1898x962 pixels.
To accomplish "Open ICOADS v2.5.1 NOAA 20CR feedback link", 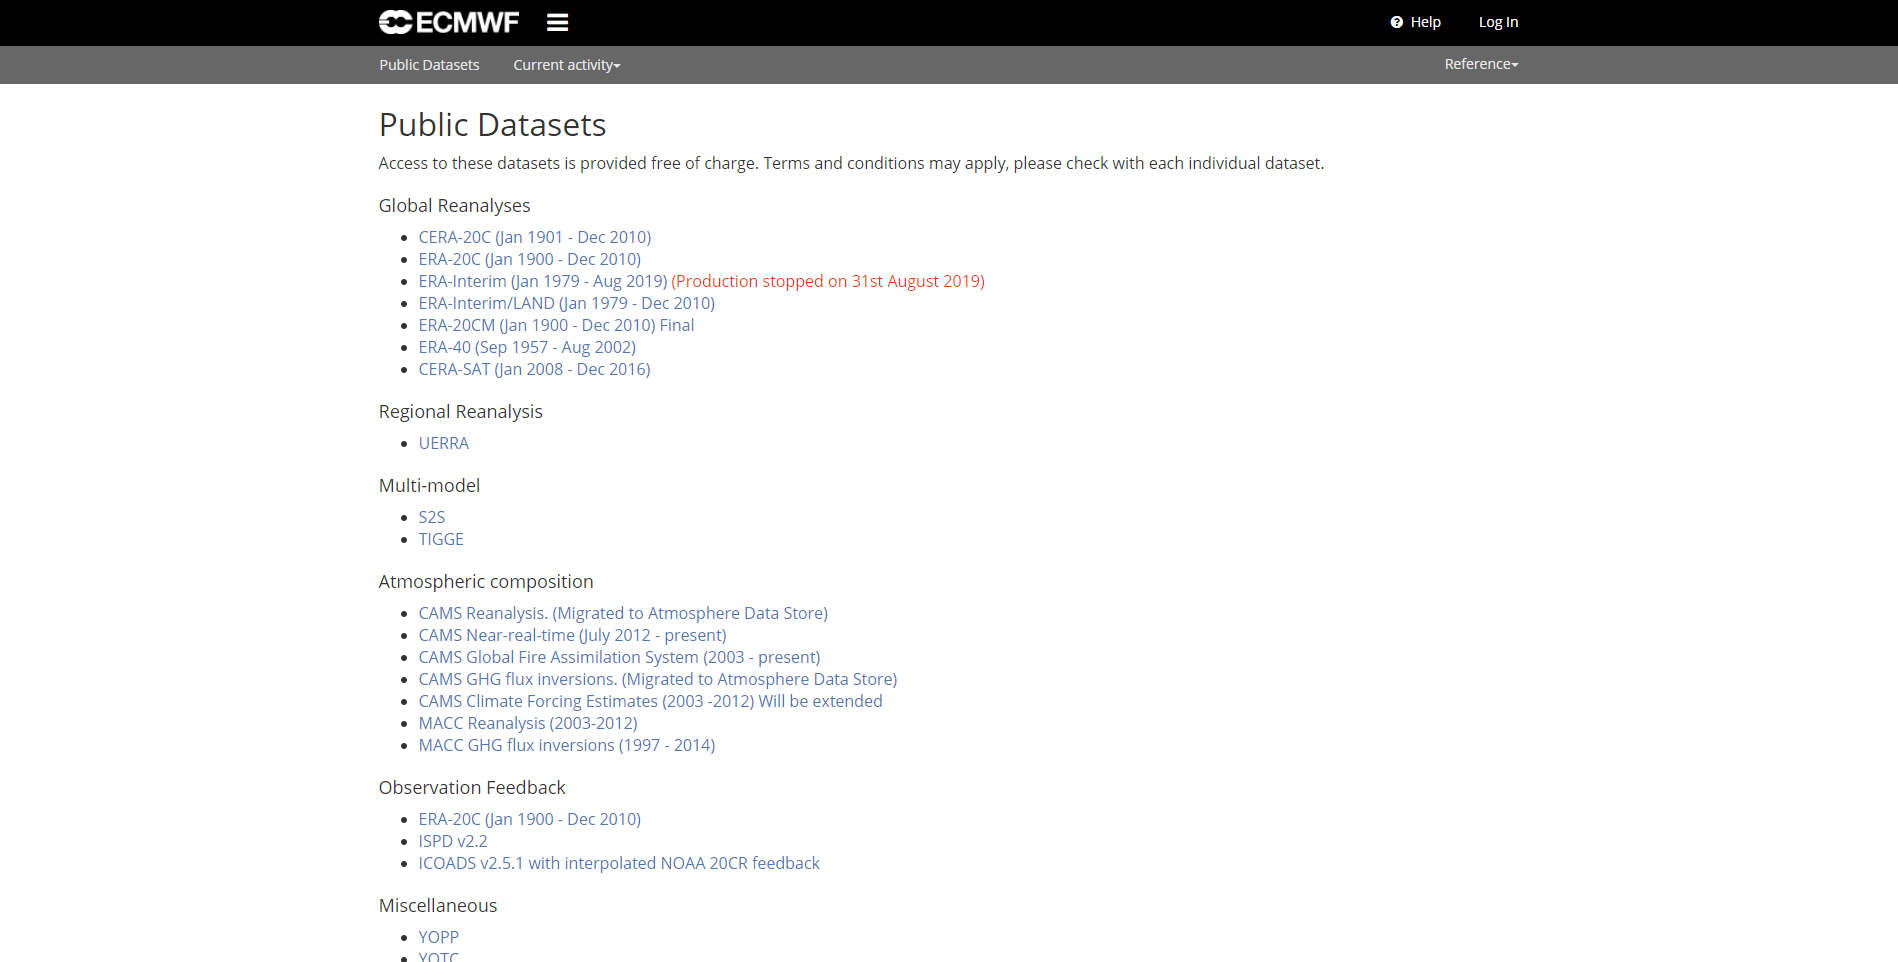I will pyautogui.click(x=619, y=863).
